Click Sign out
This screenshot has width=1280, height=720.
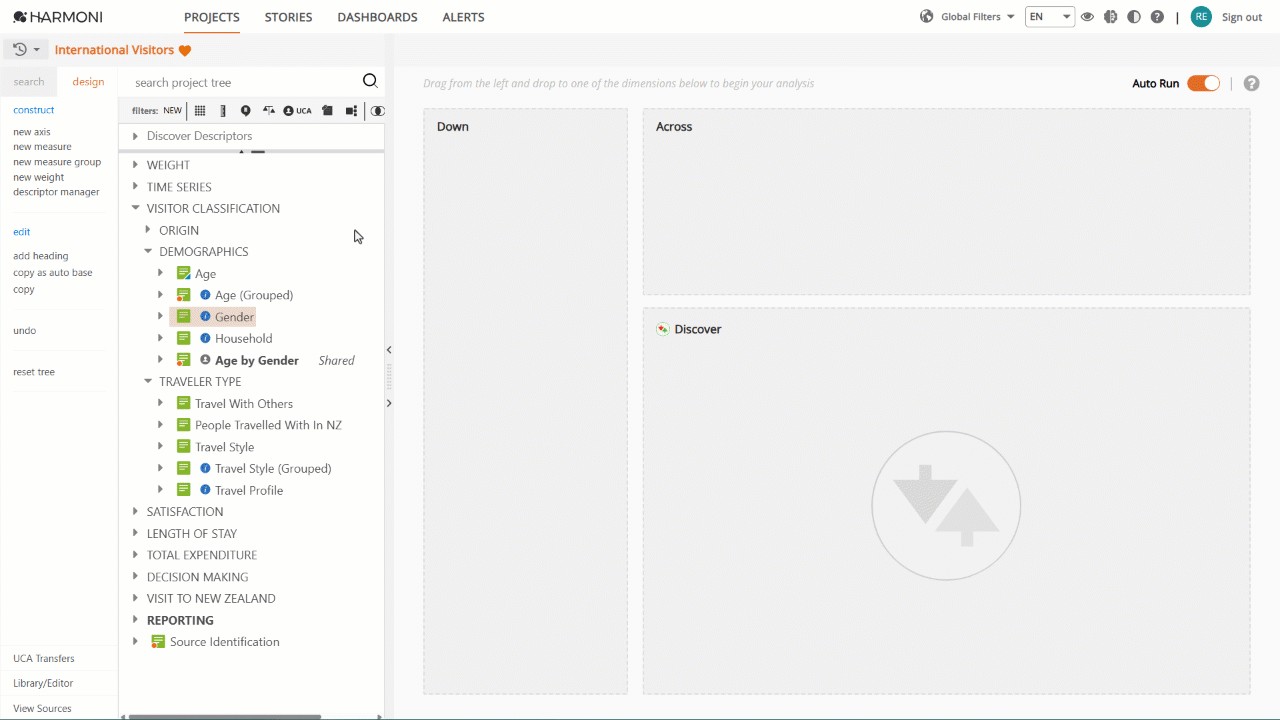click(1242, 17)
